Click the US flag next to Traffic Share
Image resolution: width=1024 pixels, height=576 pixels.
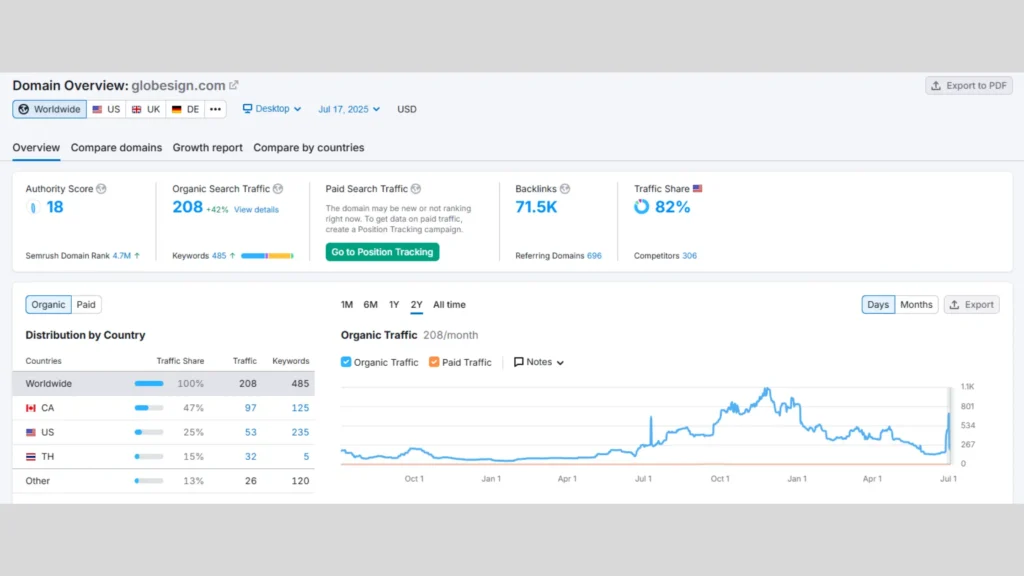(697, 188)
